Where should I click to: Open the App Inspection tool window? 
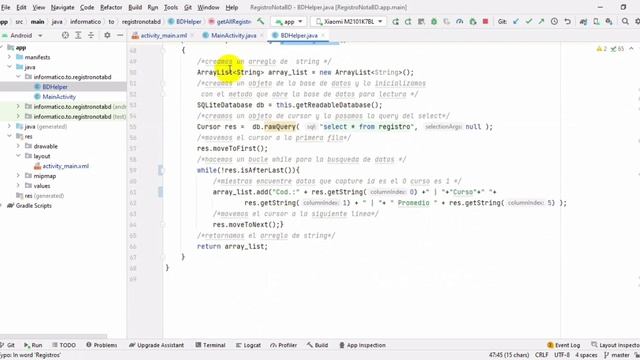click(x=362, y=345)
